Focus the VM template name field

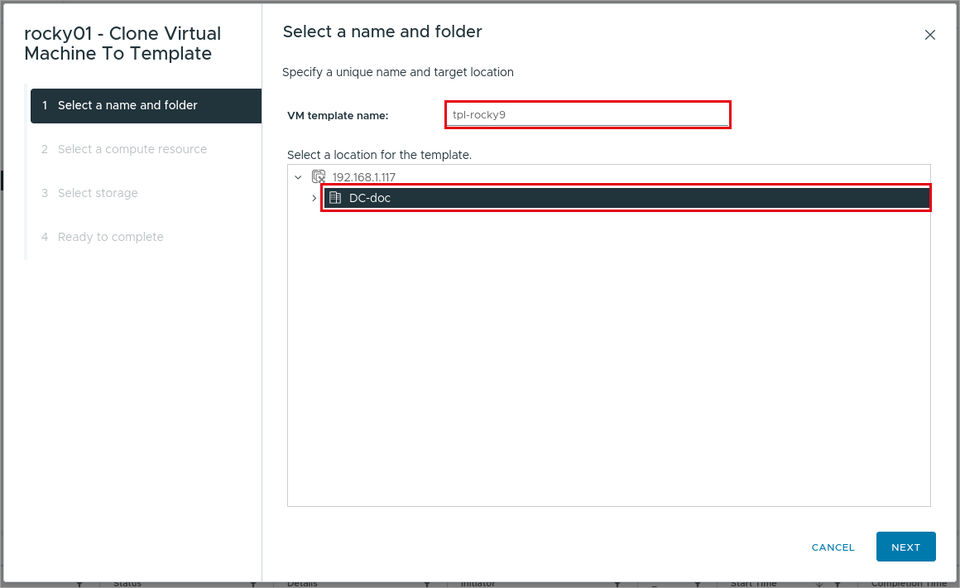click(x=588, y=115)
